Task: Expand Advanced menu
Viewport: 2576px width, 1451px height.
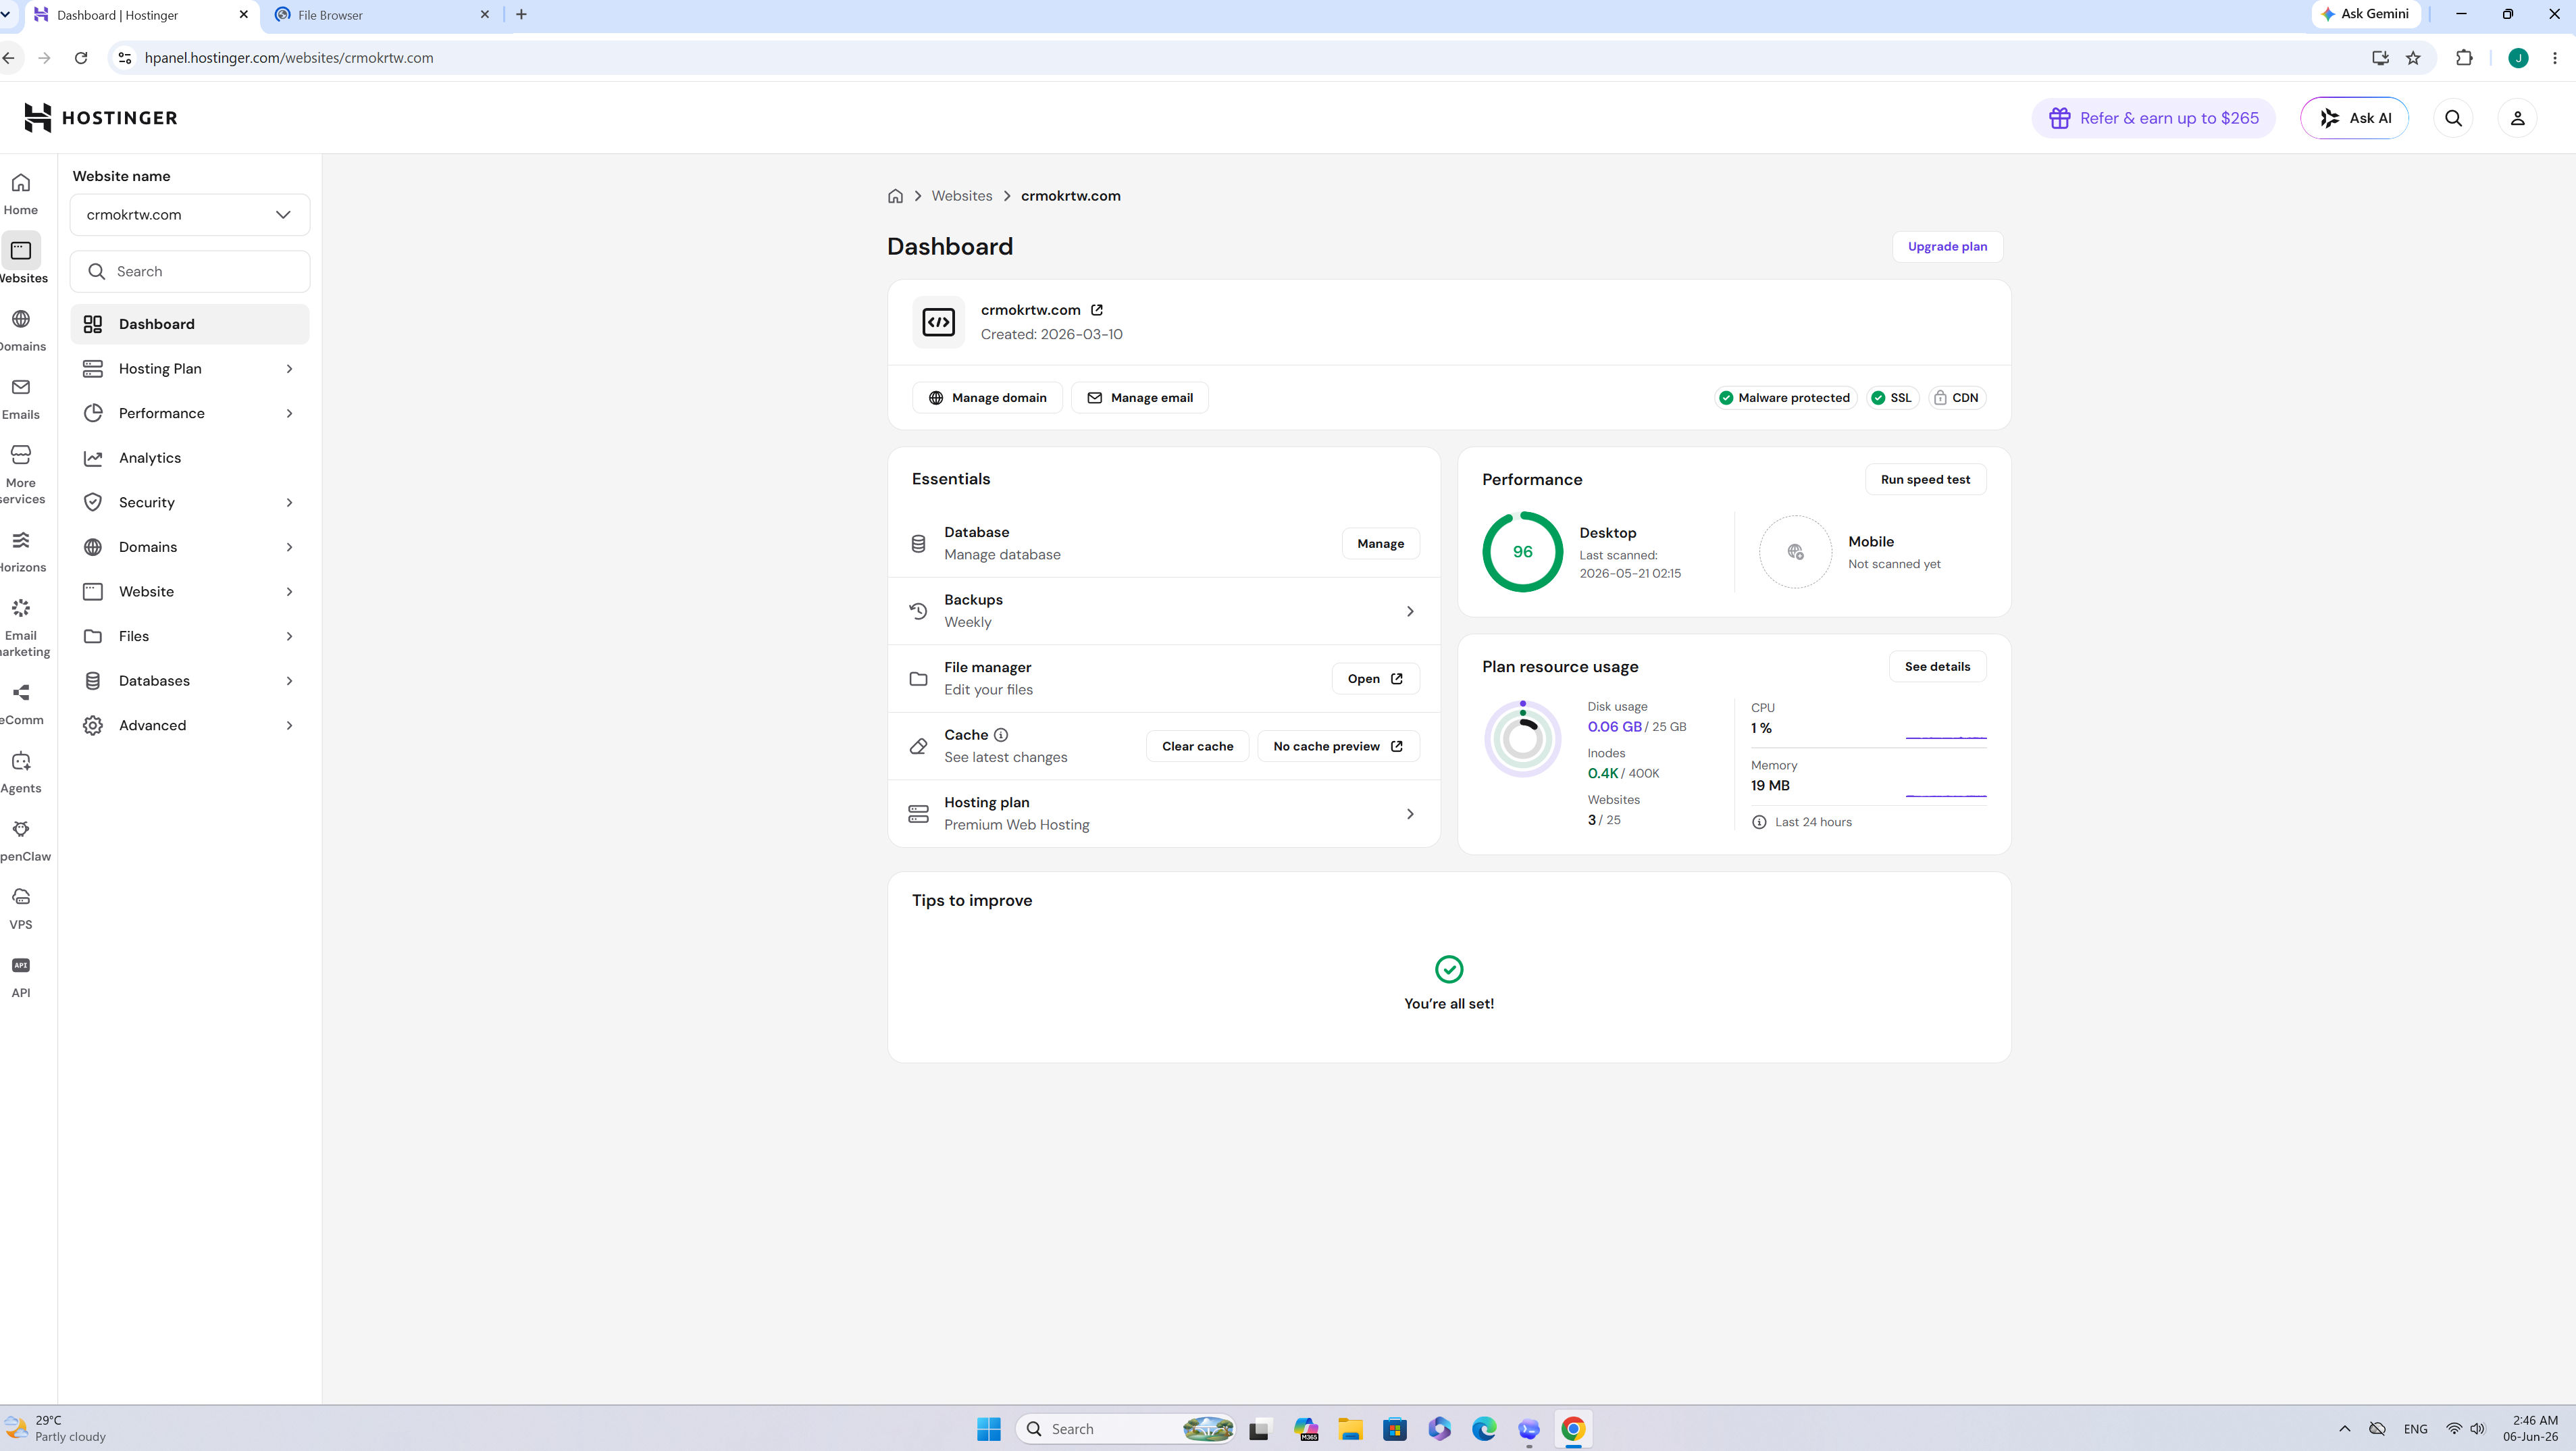Action: [190, 725]
